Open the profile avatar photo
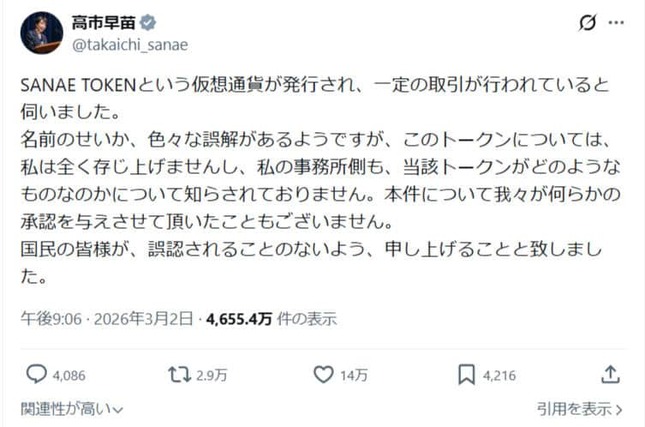 point(40,34)
